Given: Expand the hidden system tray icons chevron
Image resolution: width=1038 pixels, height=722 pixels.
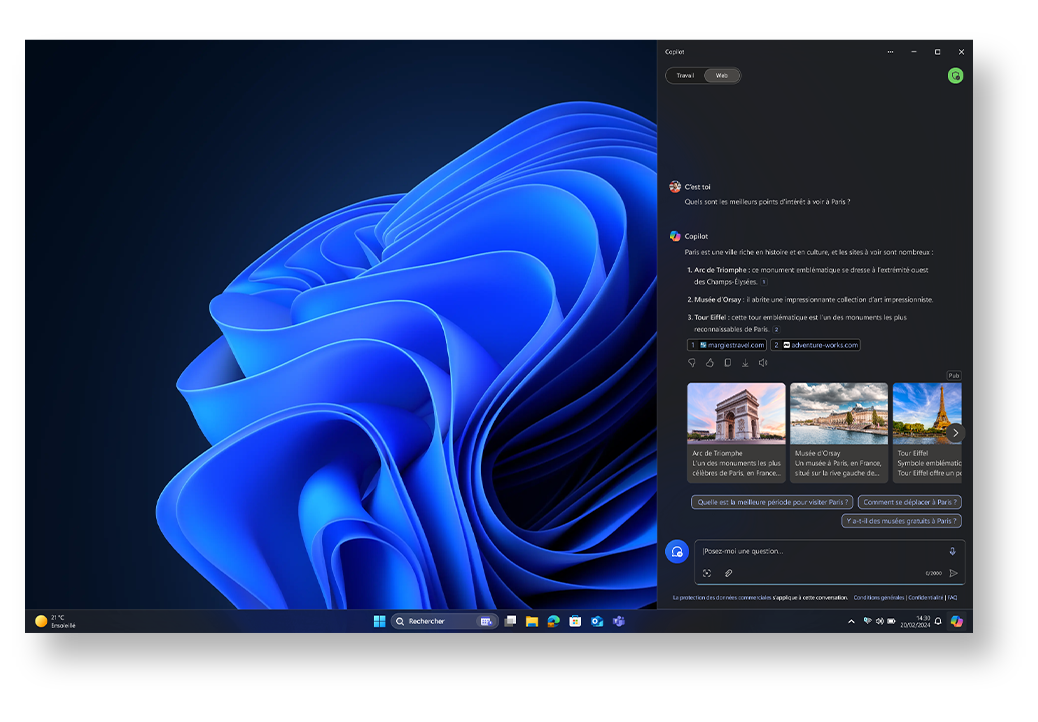Looking at the screenshot, I should 851,621.
